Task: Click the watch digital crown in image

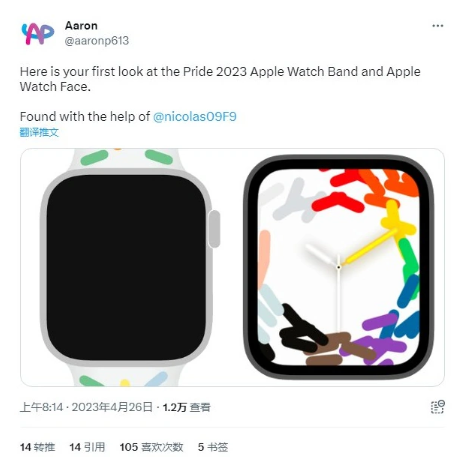Action: pos(214,229)
